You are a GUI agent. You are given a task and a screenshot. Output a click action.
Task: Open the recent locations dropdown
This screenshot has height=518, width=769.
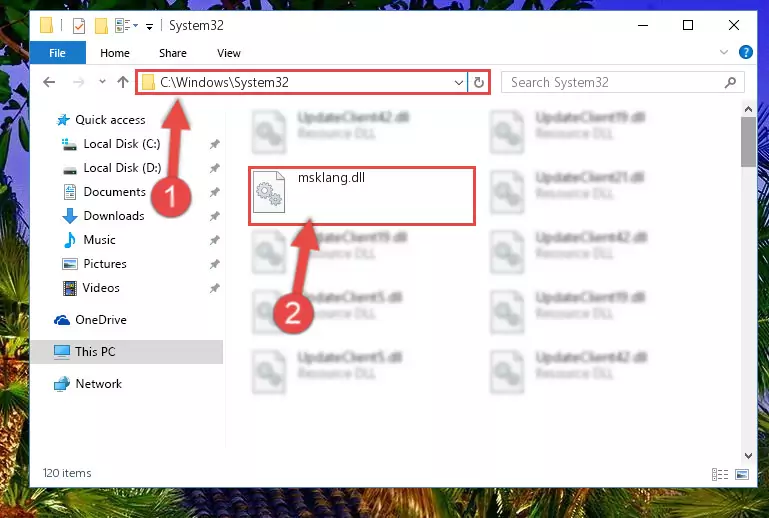tap(102, 81)
